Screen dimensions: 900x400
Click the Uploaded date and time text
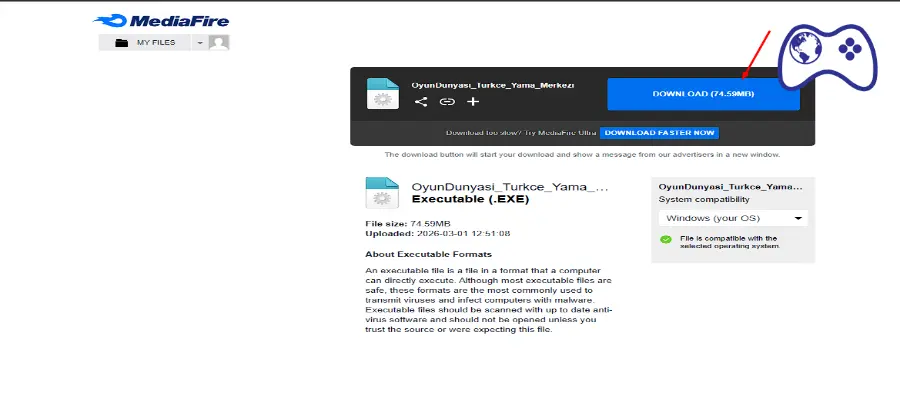pyautogui.click(x=438, y=233)
